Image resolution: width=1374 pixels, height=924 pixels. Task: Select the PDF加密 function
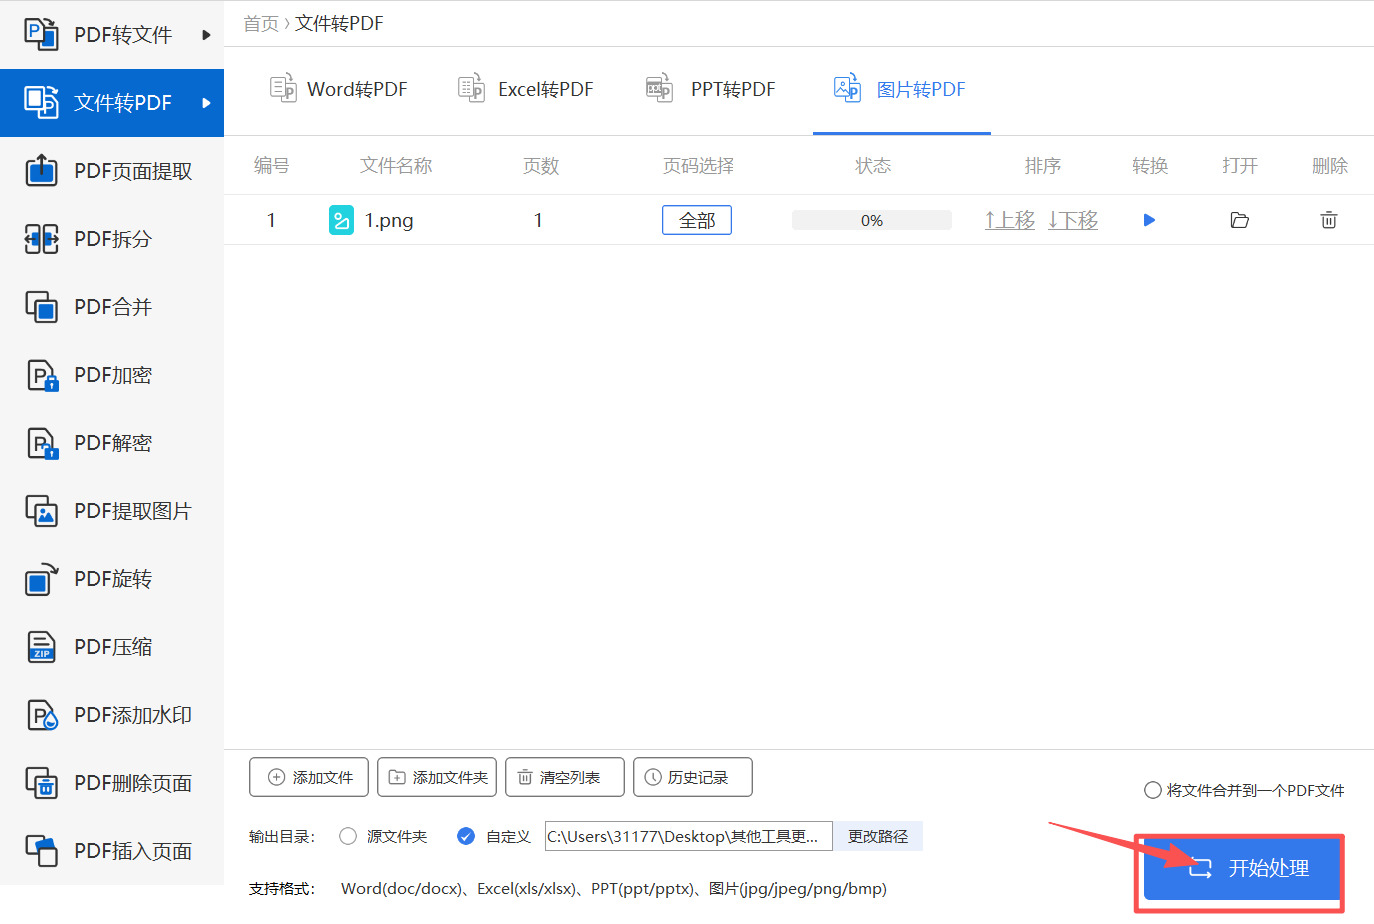pos(110,374)
